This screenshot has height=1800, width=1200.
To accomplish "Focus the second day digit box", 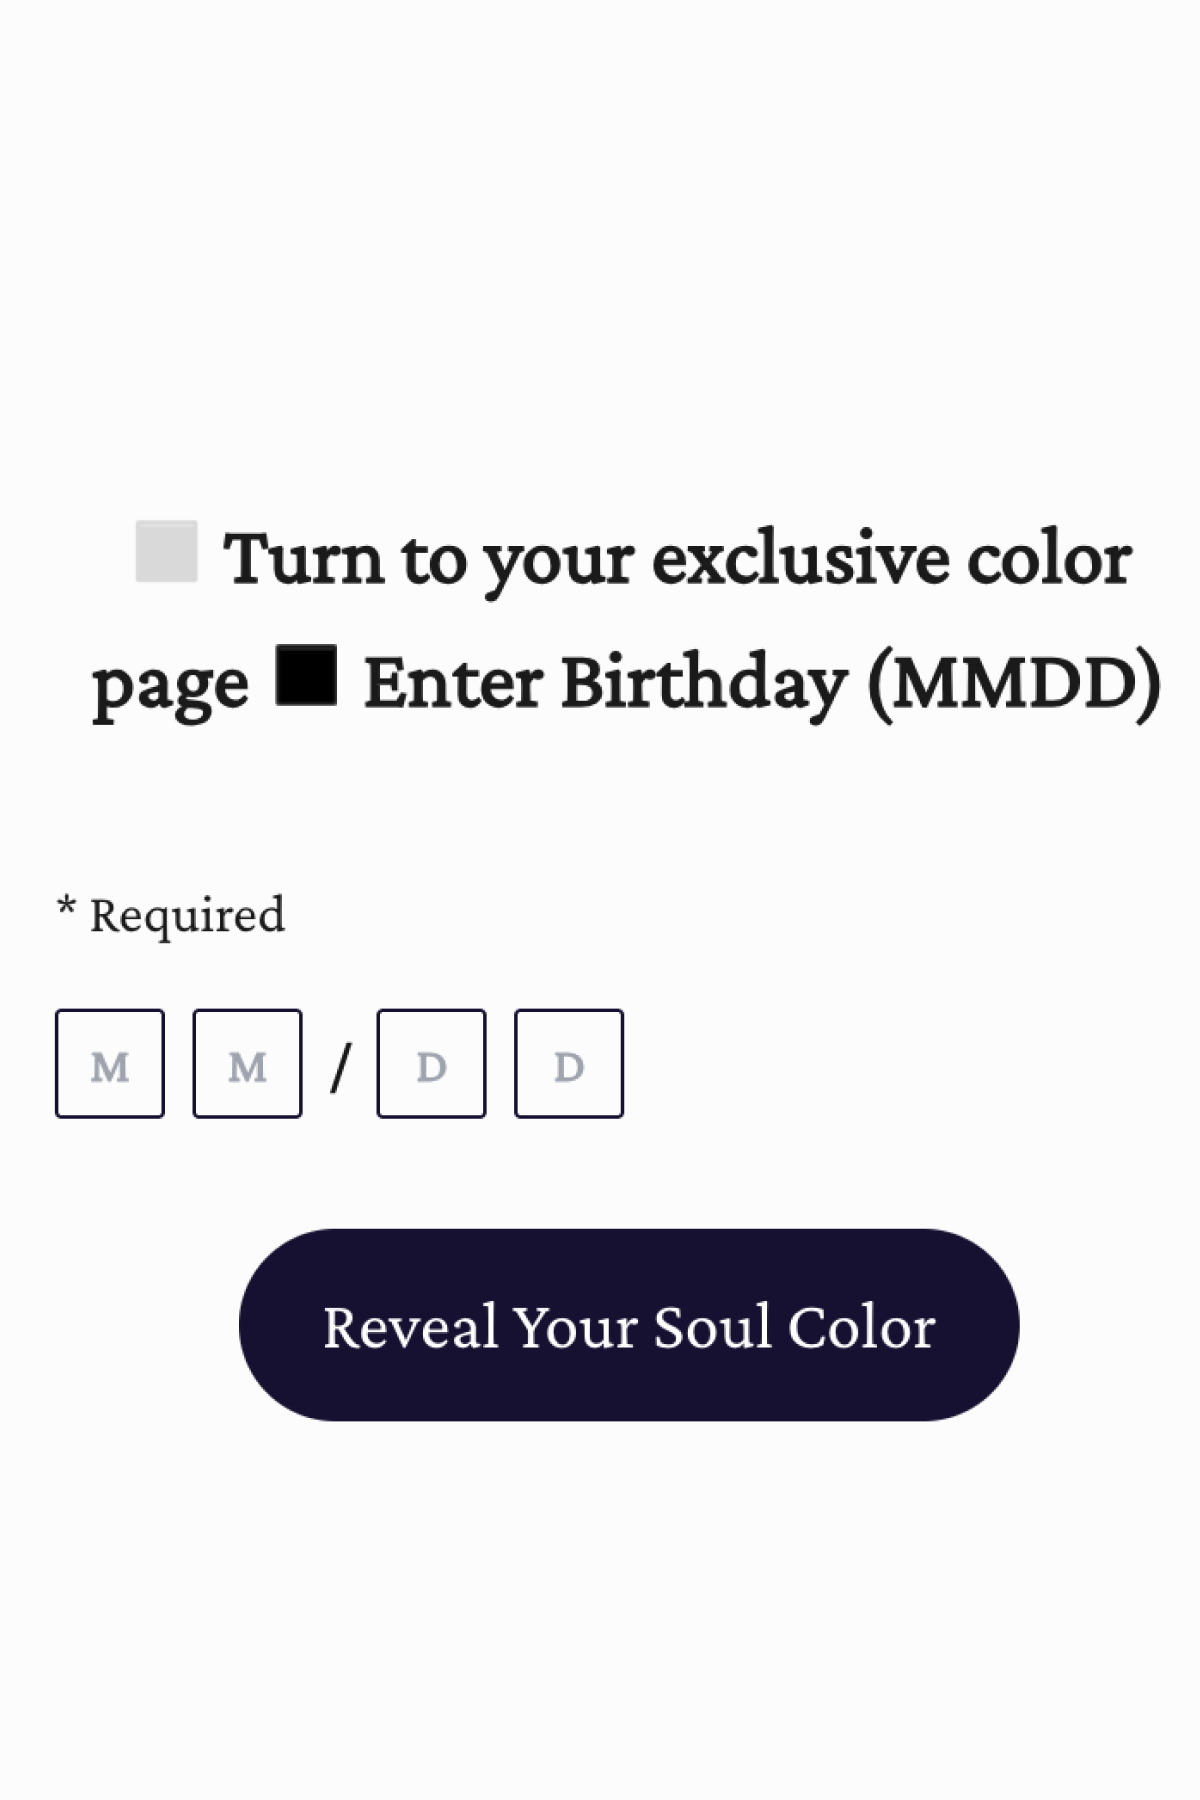I will coord(569,1064).
